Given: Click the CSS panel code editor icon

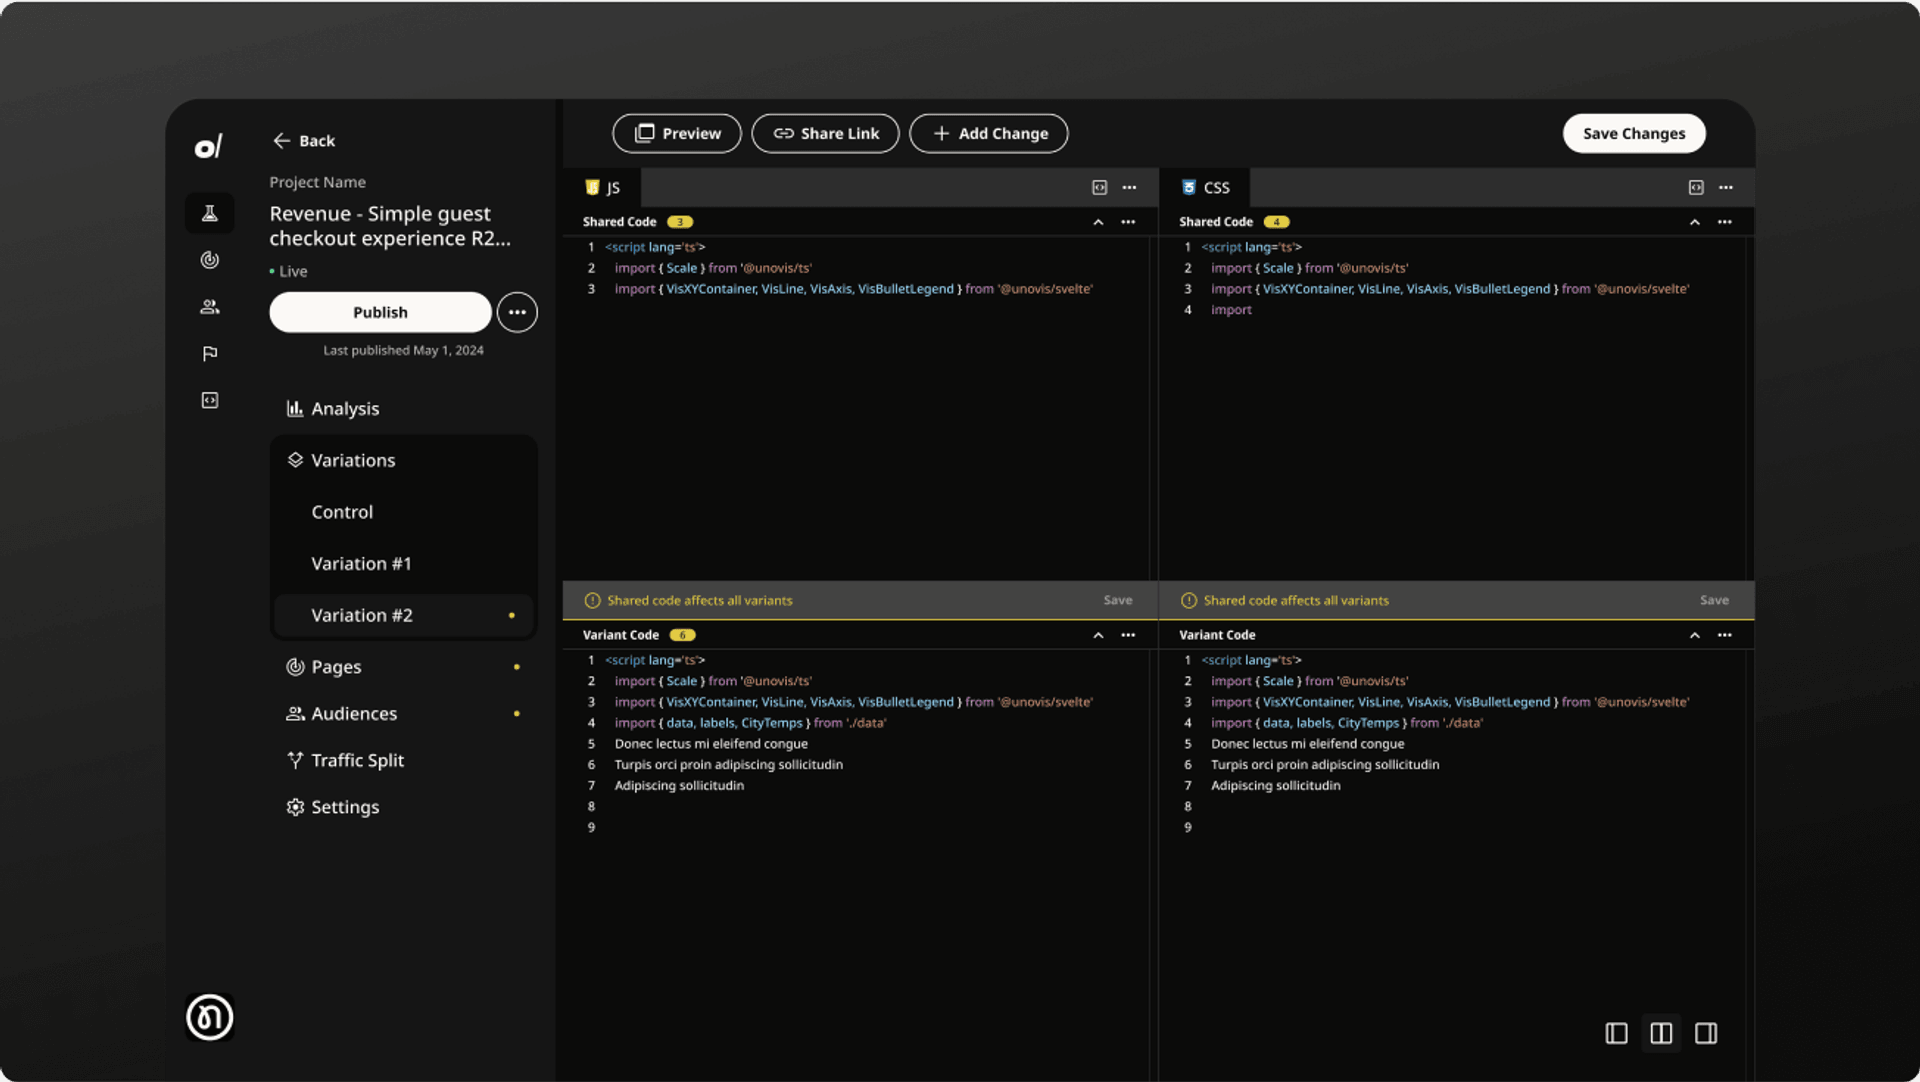Looking at the screenshot, I should point(1695,187).
